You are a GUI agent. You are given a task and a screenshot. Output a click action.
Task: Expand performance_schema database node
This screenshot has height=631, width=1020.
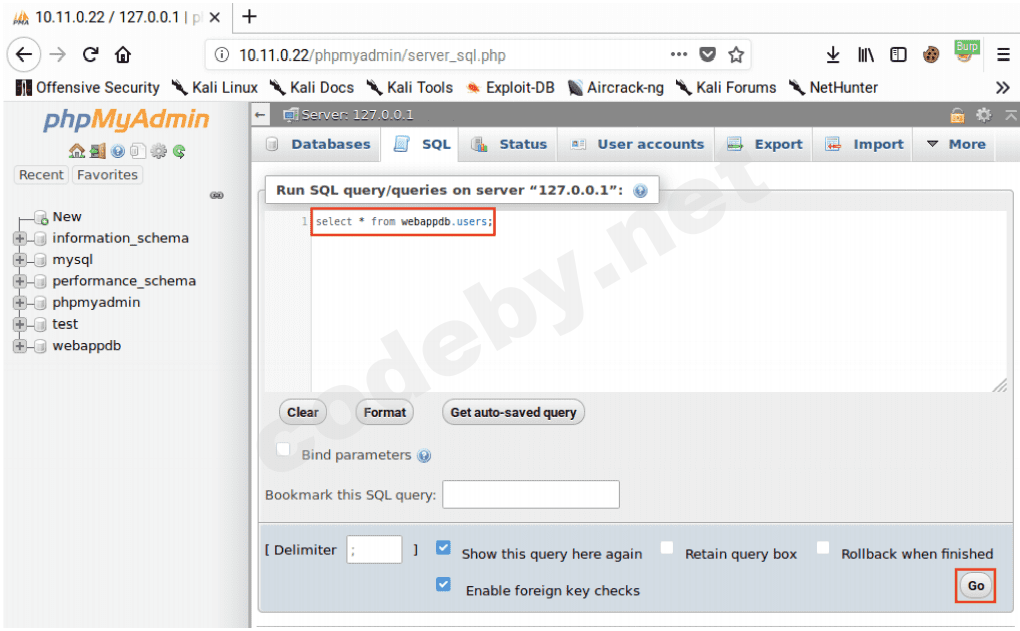tap(20, 281)
